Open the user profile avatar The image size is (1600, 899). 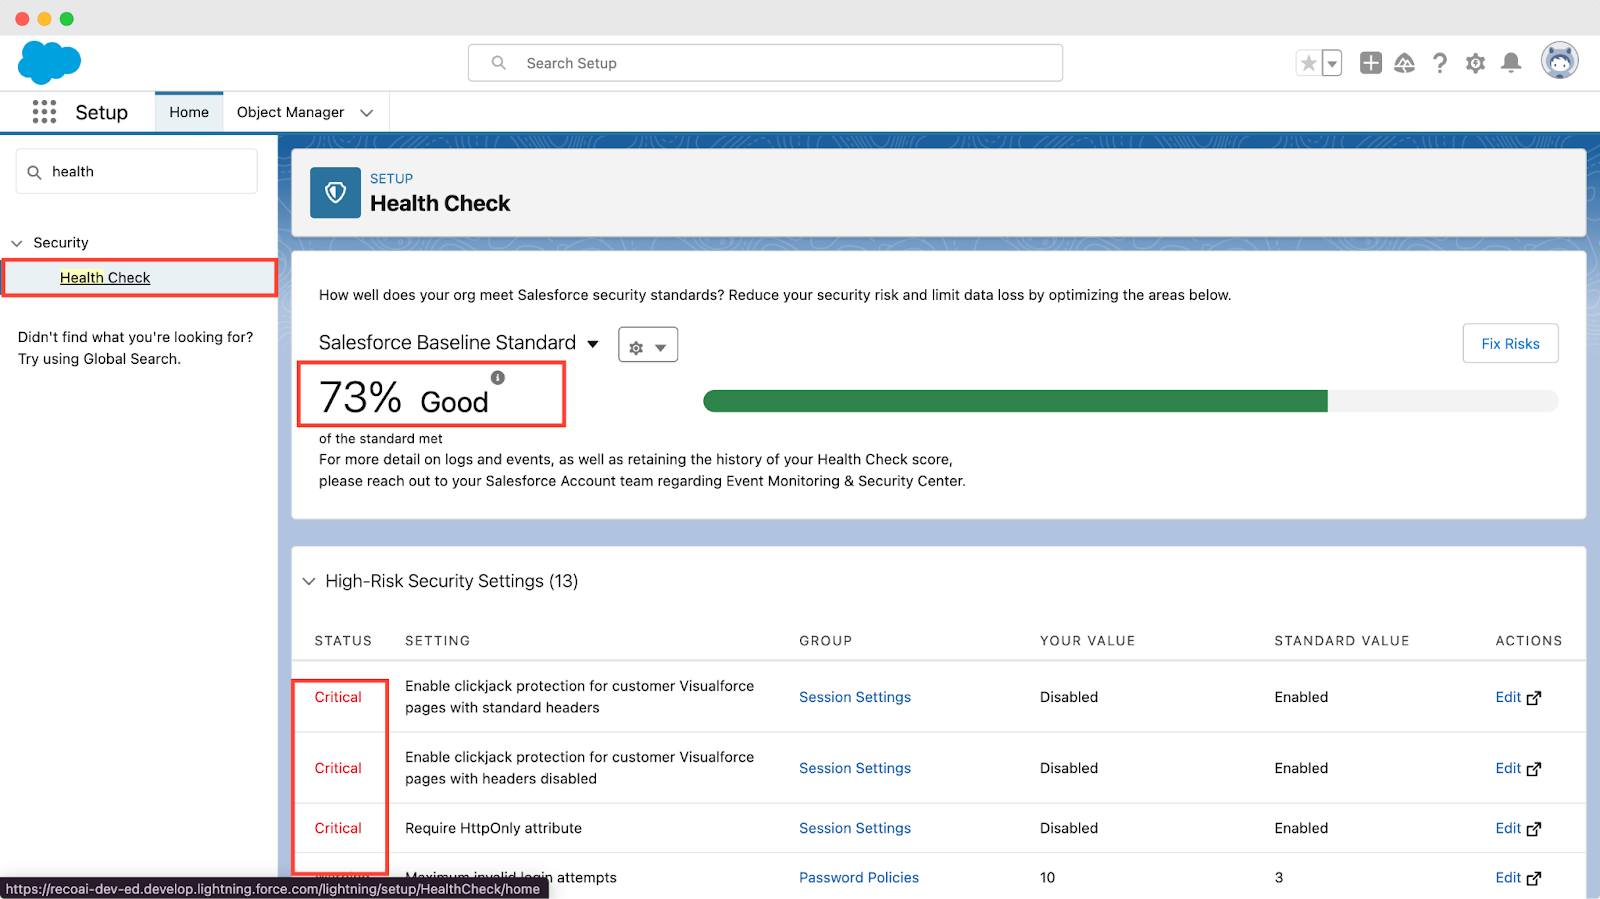tap(1559, 61)
